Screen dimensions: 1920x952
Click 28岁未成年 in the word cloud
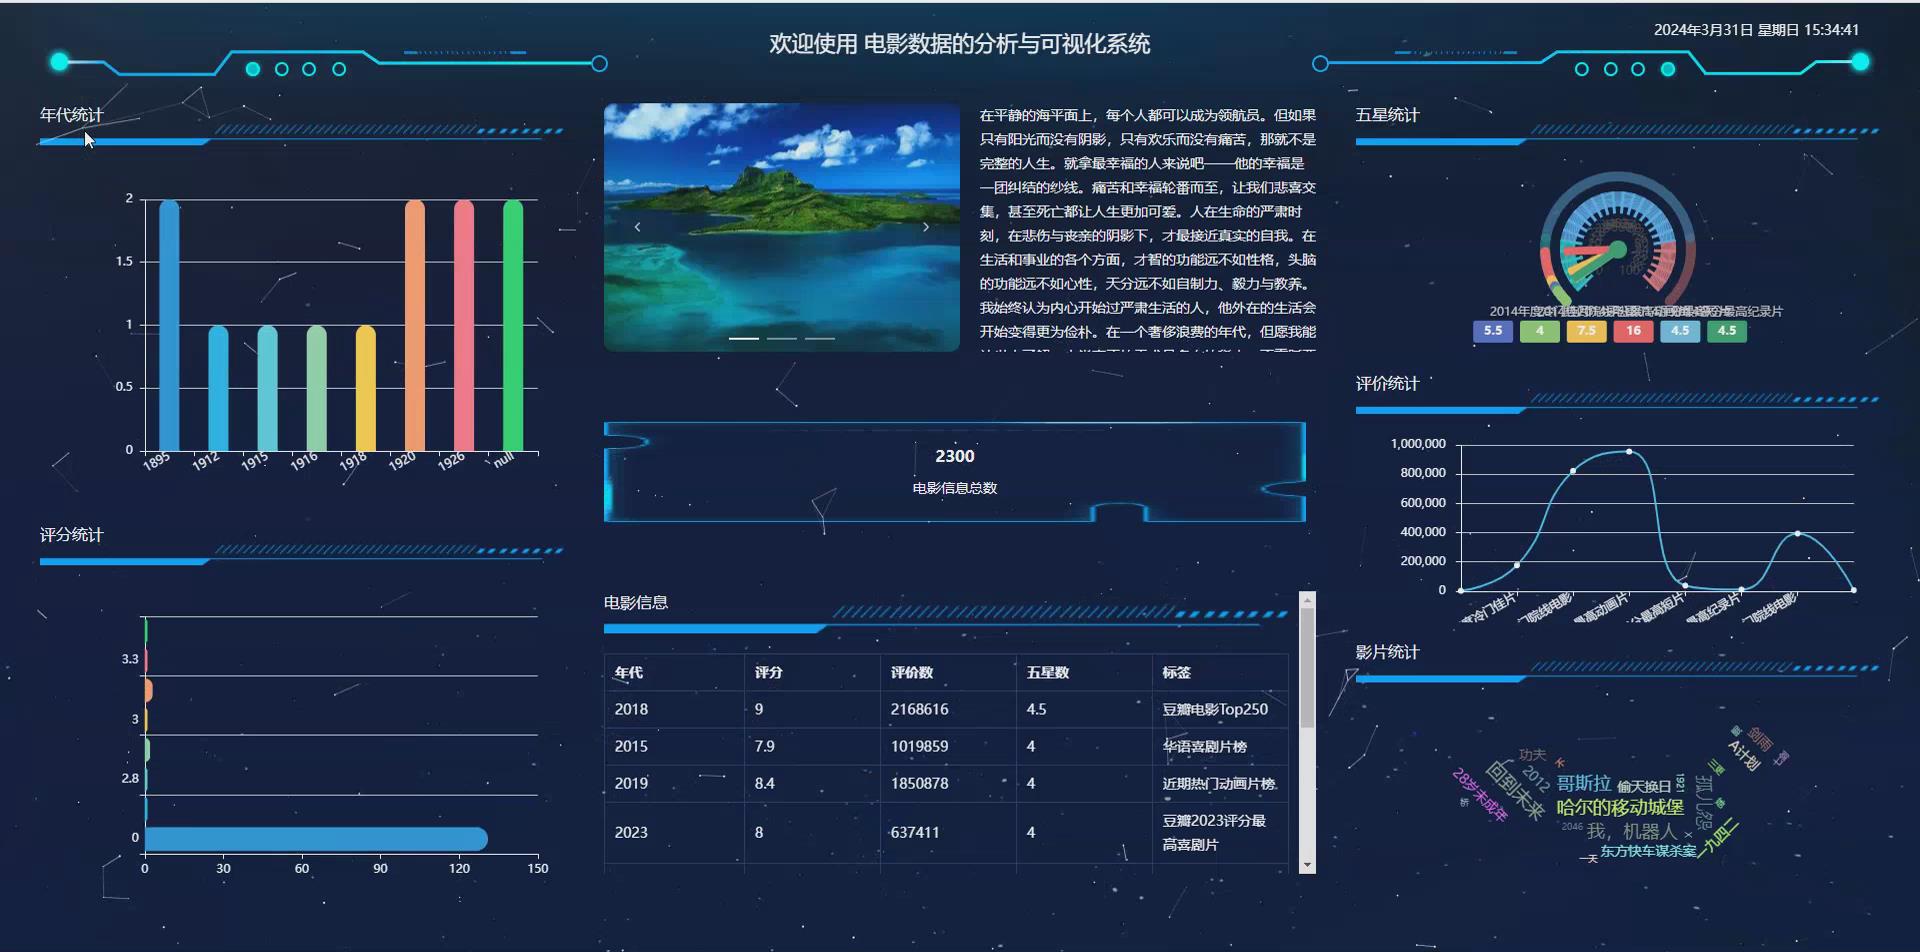tap(1480, 795)
